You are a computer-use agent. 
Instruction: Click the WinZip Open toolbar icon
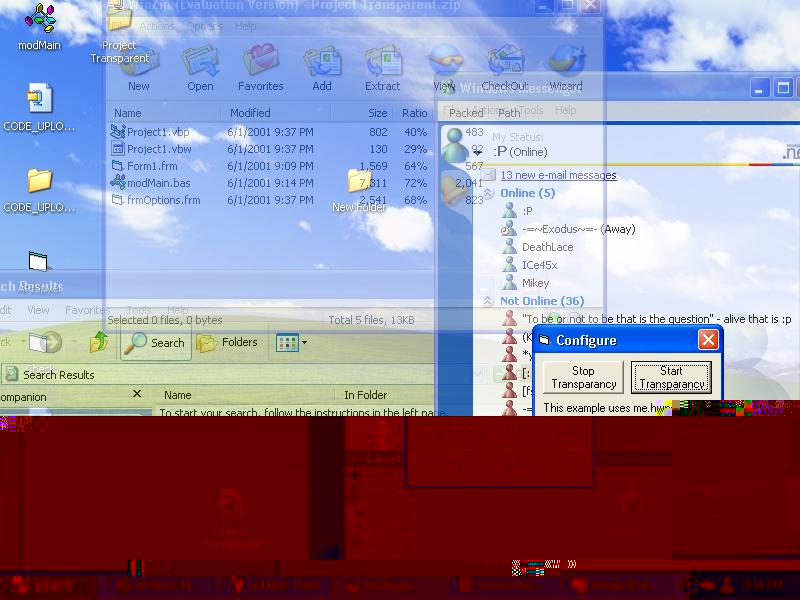coord(200,66)
